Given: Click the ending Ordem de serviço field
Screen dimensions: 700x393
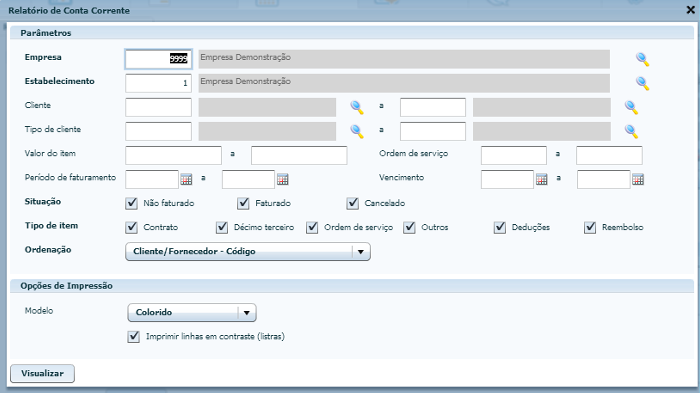Looking at the screenshot, I should click(x=609, y=155).
